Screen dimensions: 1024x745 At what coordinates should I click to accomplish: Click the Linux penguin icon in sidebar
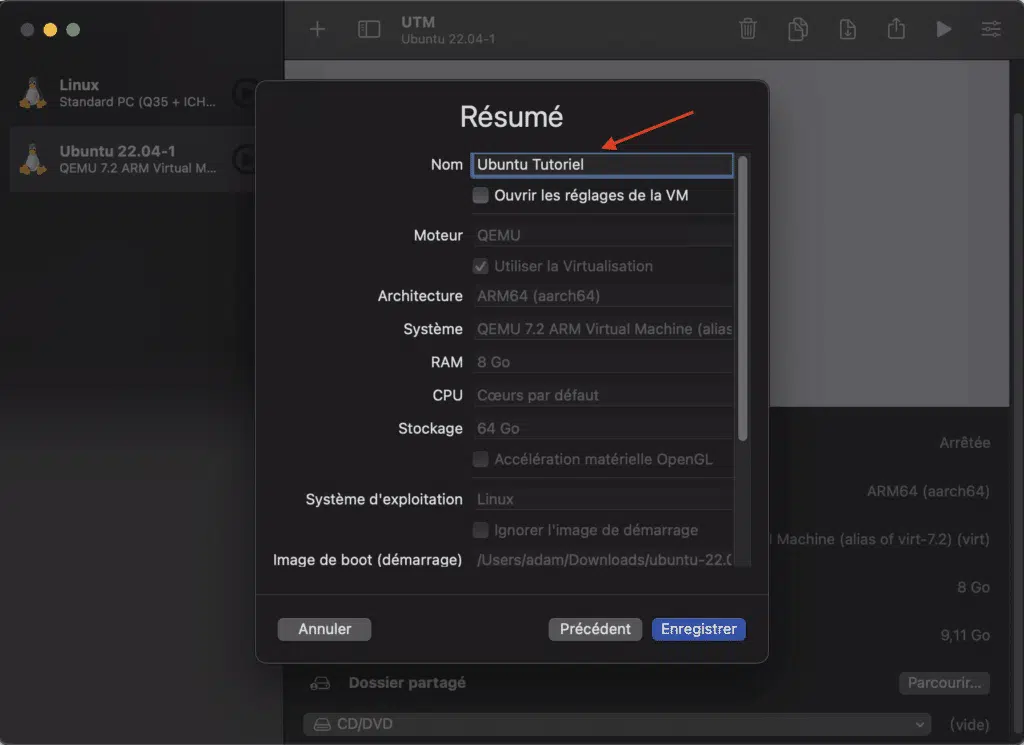(33, 93)
